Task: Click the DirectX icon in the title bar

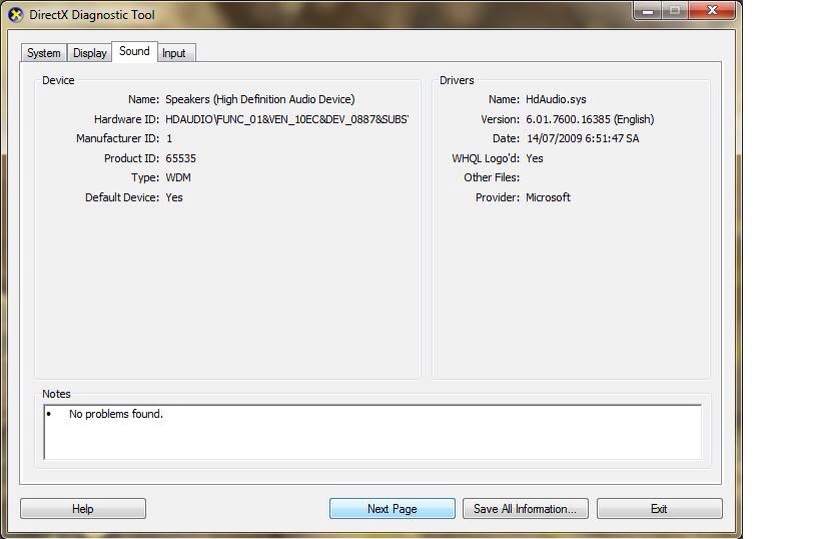Action: [13, 12]
